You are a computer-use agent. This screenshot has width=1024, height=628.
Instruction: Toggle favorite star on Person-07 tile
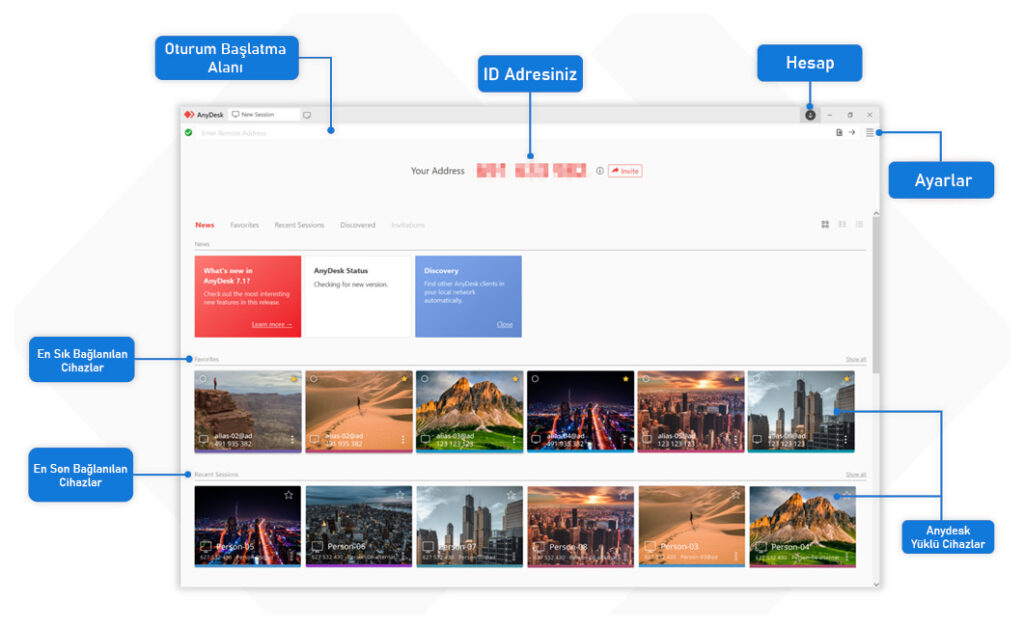point(511,494)
